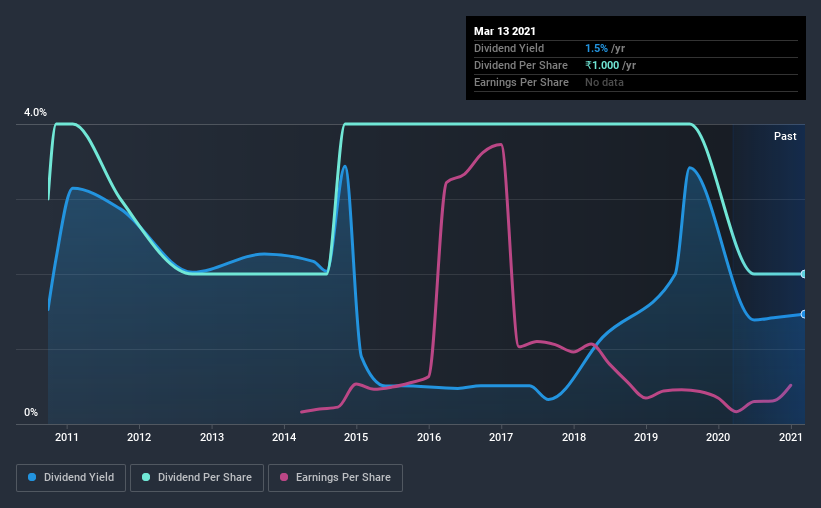Click the Dividend Per Share tooltip row label
821x508 pixels.
520,65
